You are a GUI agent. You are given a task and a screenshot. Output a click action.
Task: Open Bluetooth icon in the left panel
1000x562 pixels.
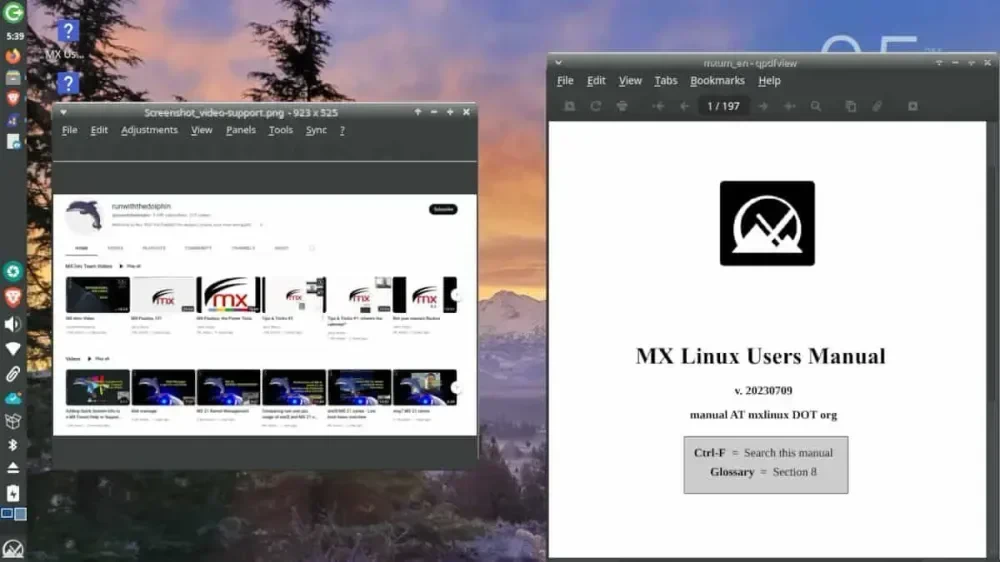pyautogui.click(x=13, y=445)
